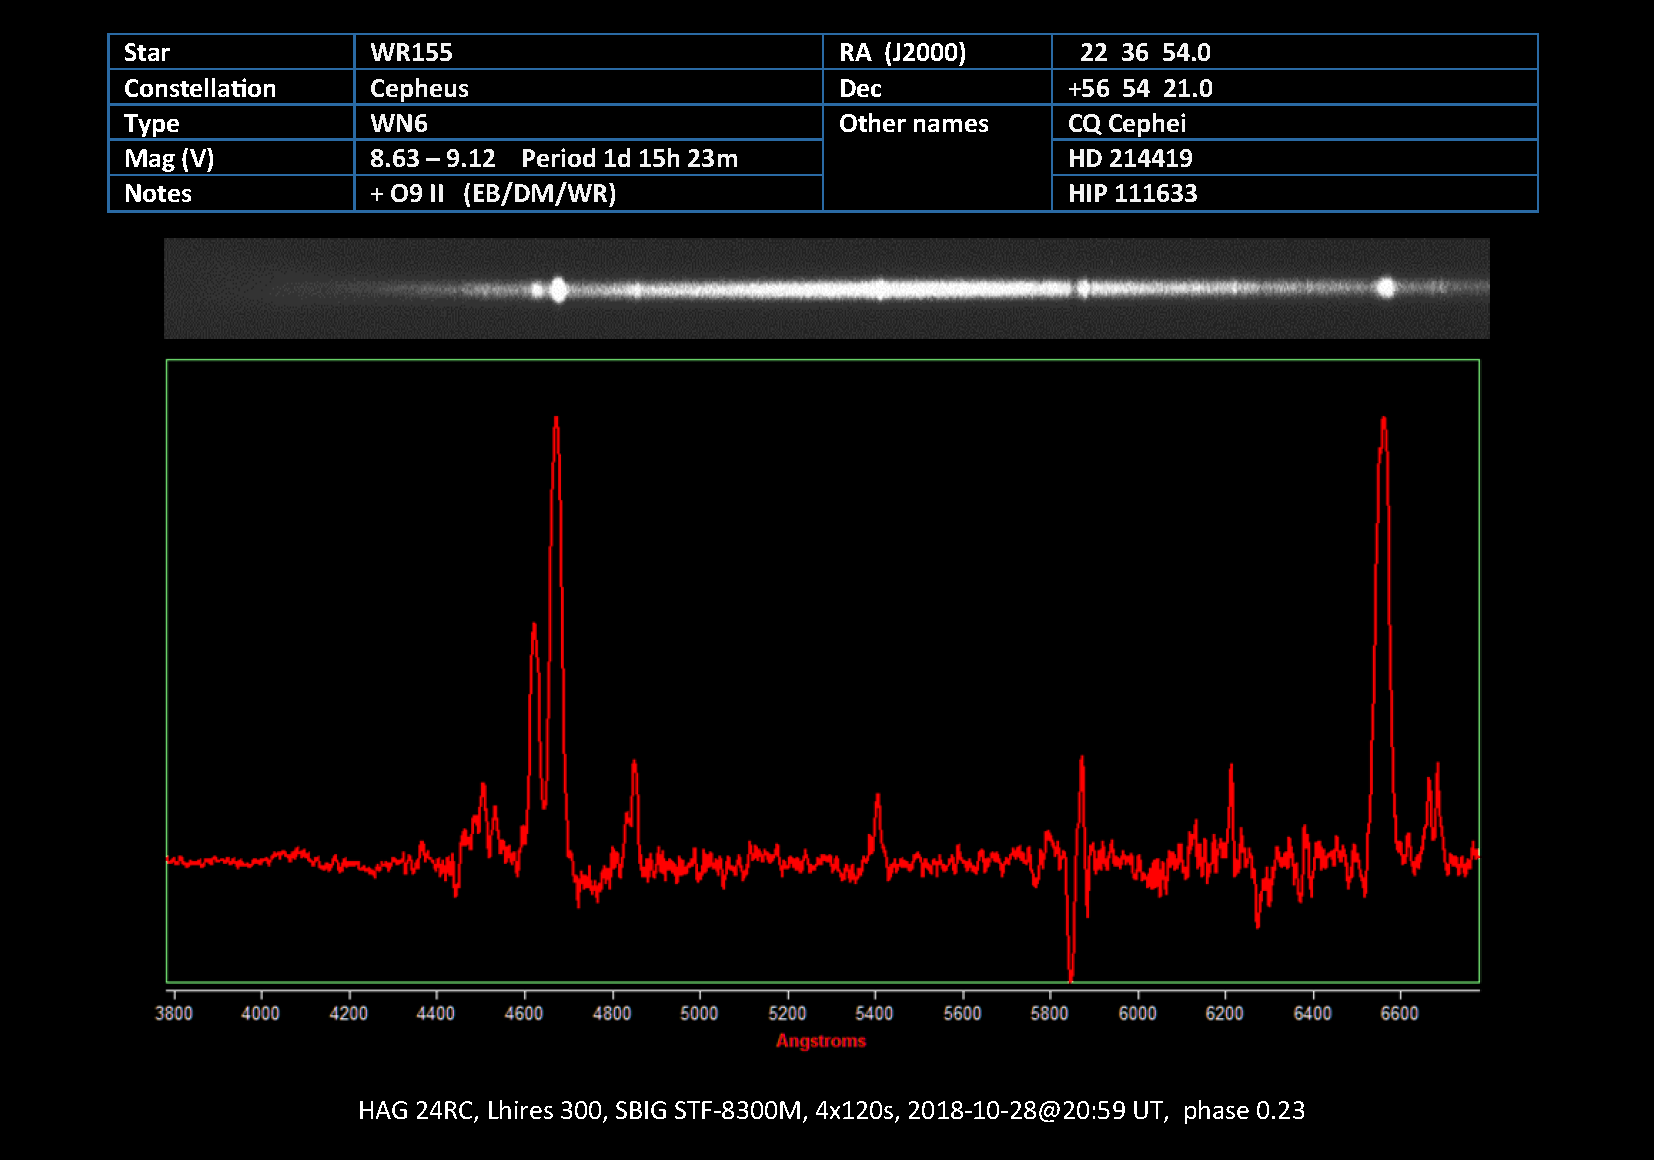Click the emission peak near 4860 Å

coord(634,766)
